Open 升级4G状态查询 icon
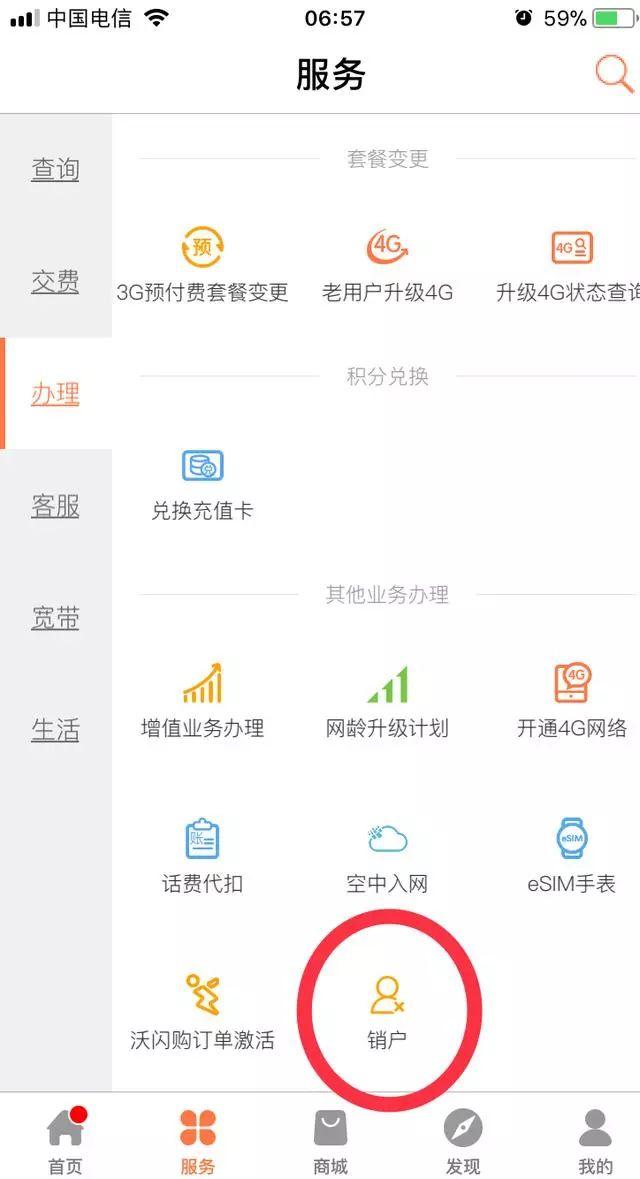The width and height of the screenshot is (640, 1179). click(x=572, y=248)
